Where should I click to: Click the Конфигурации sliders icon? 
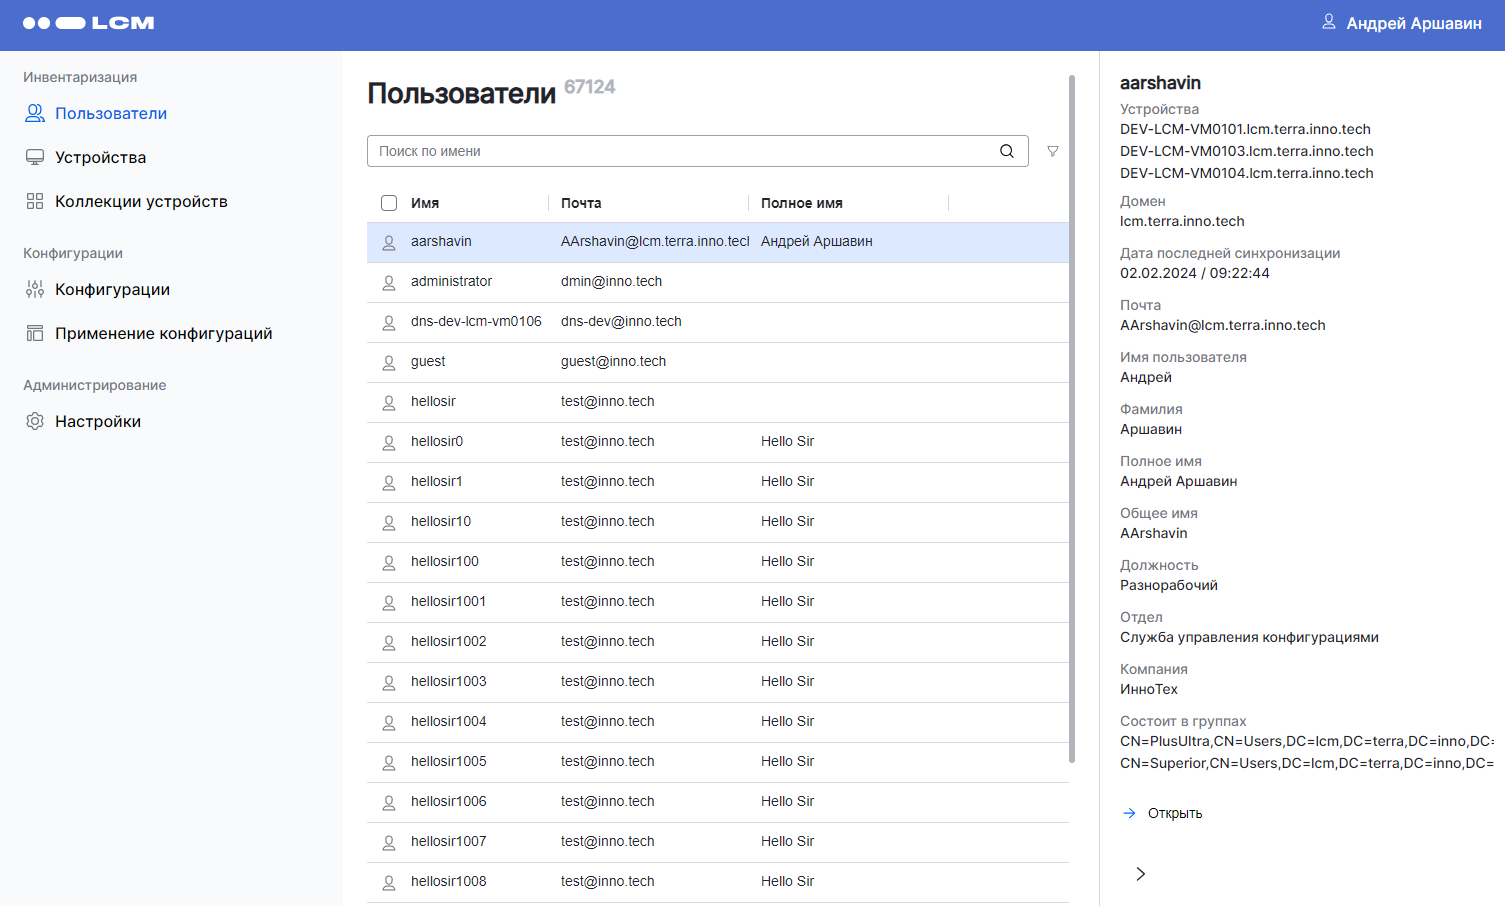coord(33,289)
